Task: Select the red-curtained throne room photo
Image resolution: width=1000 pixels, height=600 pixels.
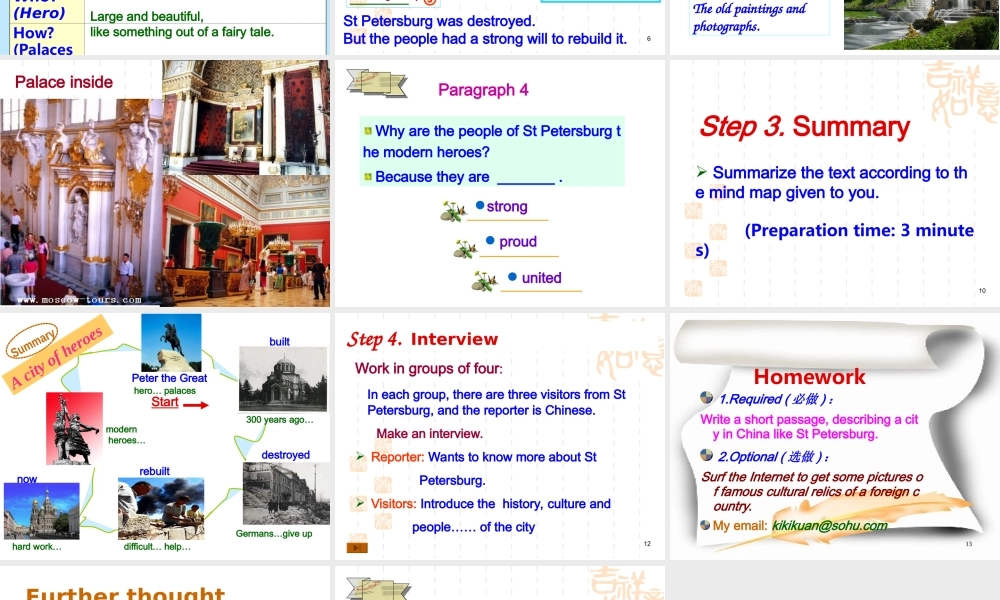Action: click(x=246, y=117)
